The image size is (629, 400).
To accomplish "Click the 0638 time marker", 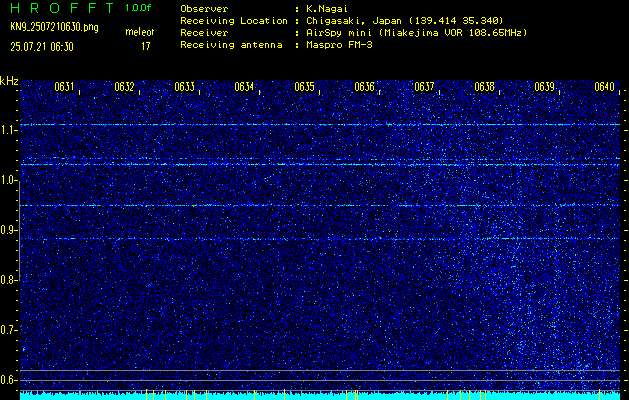I will coord(484,87).
